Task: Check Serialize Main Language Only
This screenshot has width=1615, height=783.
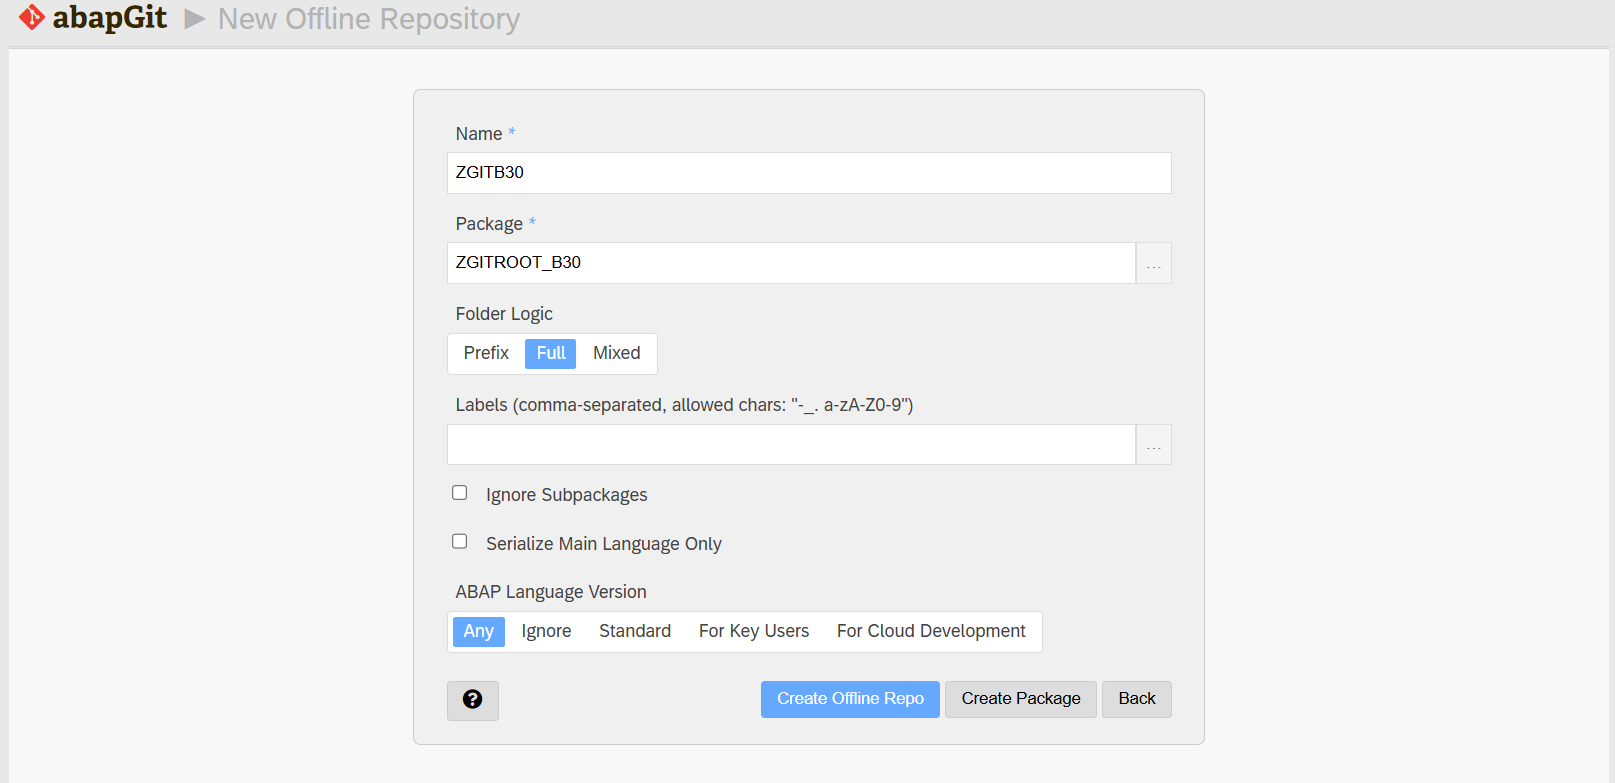Action: click(460, 542)
